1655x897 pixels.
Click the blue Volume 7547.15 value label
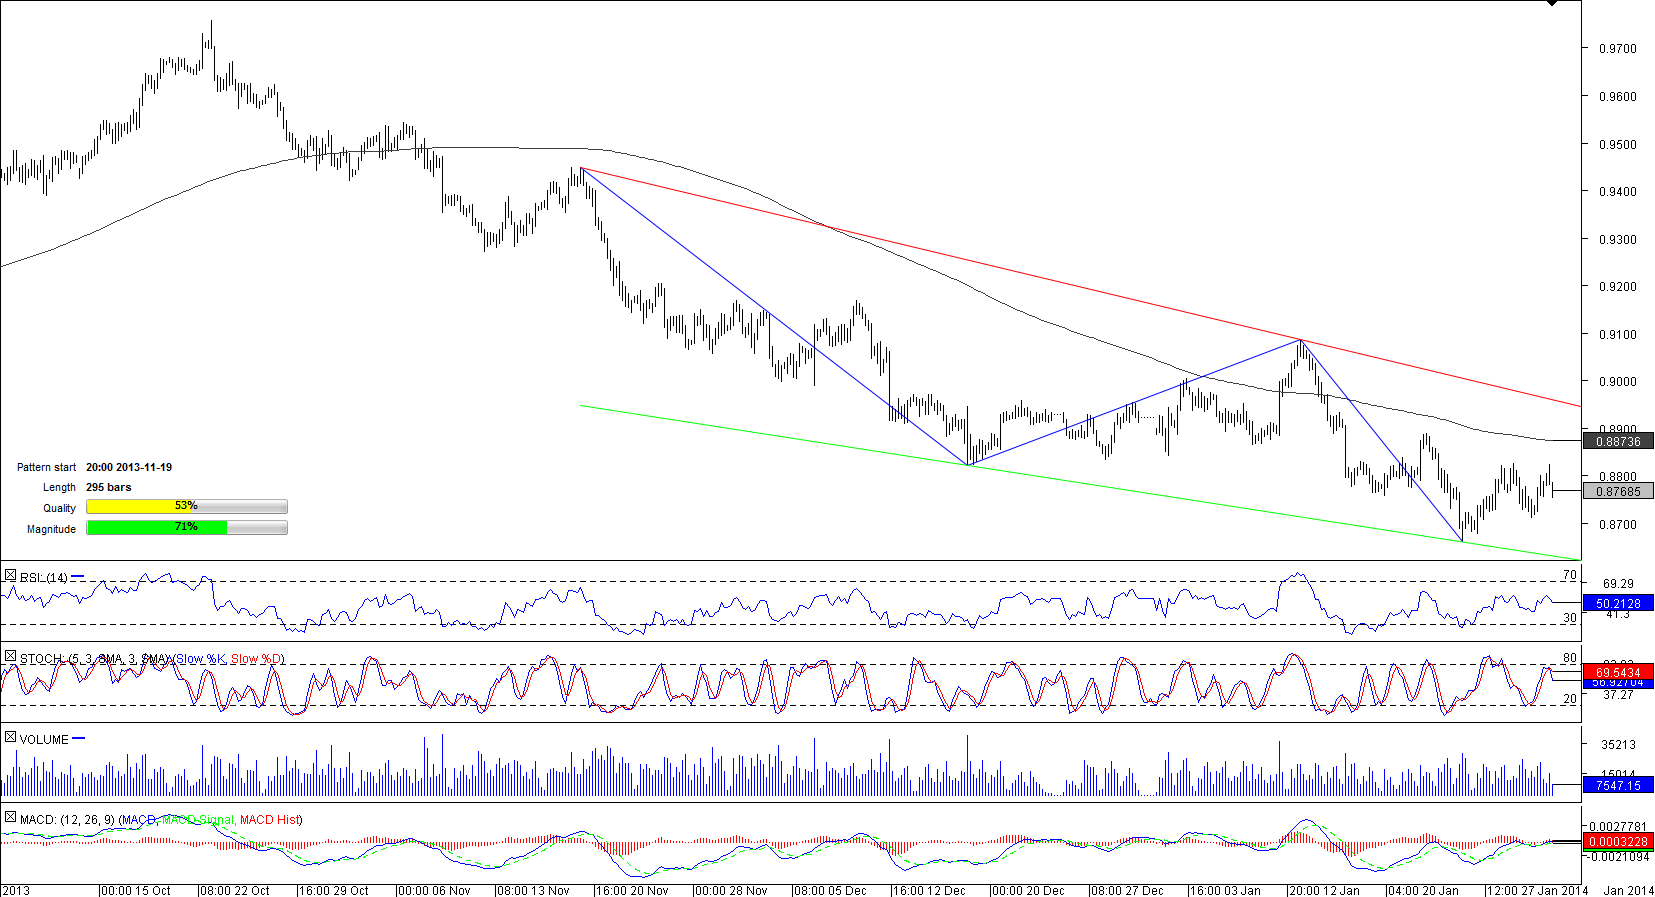click(x=1617, y=785)
